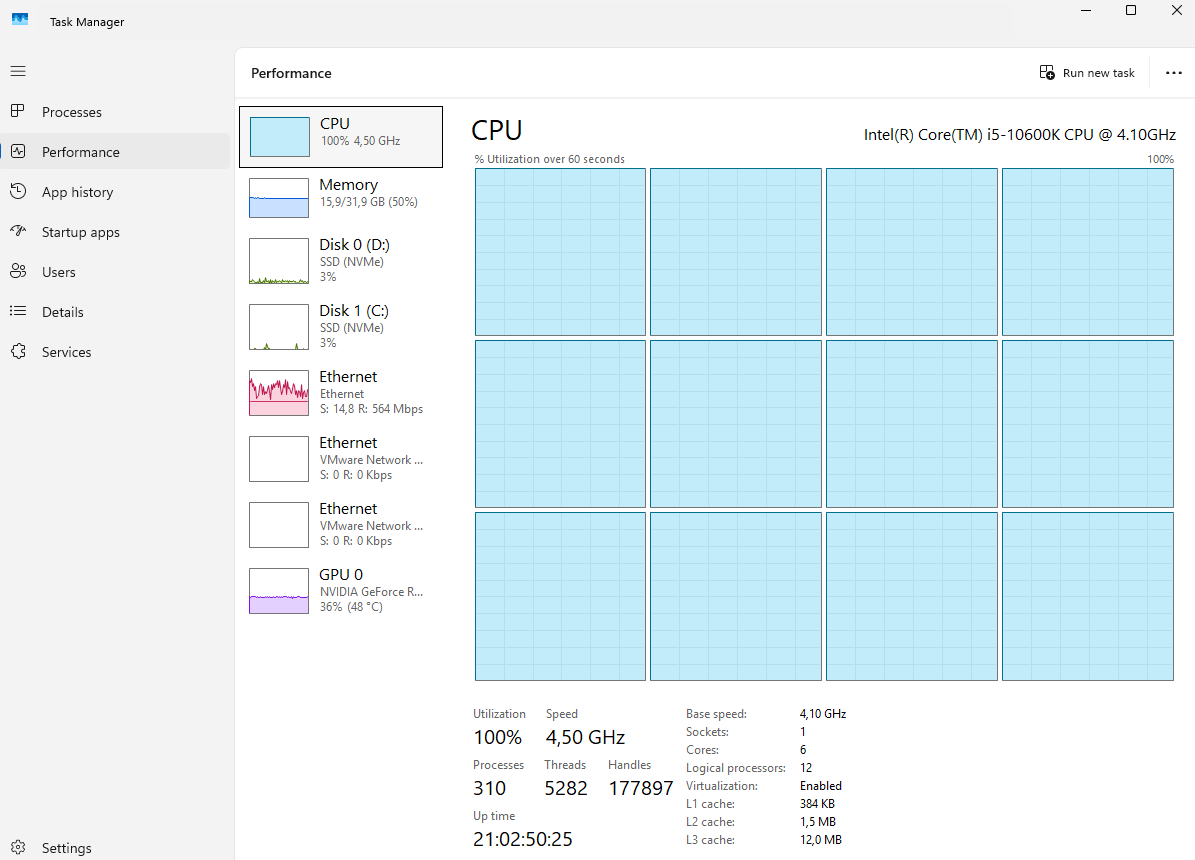
Task: Select the GPU 0 NVIDIA GeForce entry
Action: pos(341,591)
